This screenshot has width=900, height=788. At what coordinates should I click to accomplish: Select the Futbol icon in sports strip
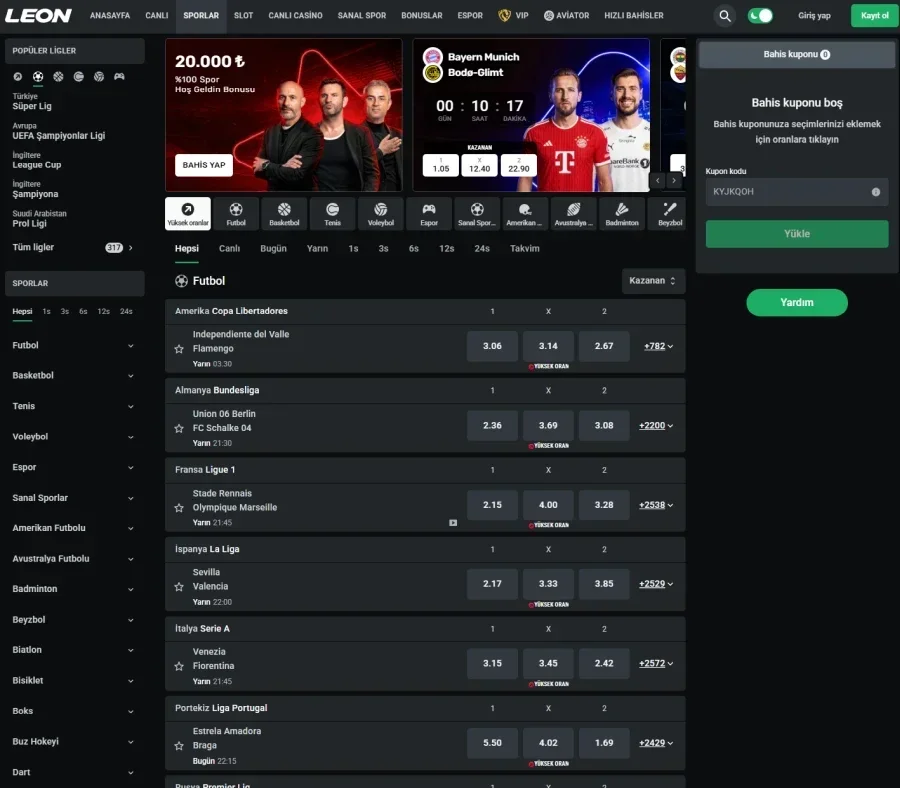236,214
